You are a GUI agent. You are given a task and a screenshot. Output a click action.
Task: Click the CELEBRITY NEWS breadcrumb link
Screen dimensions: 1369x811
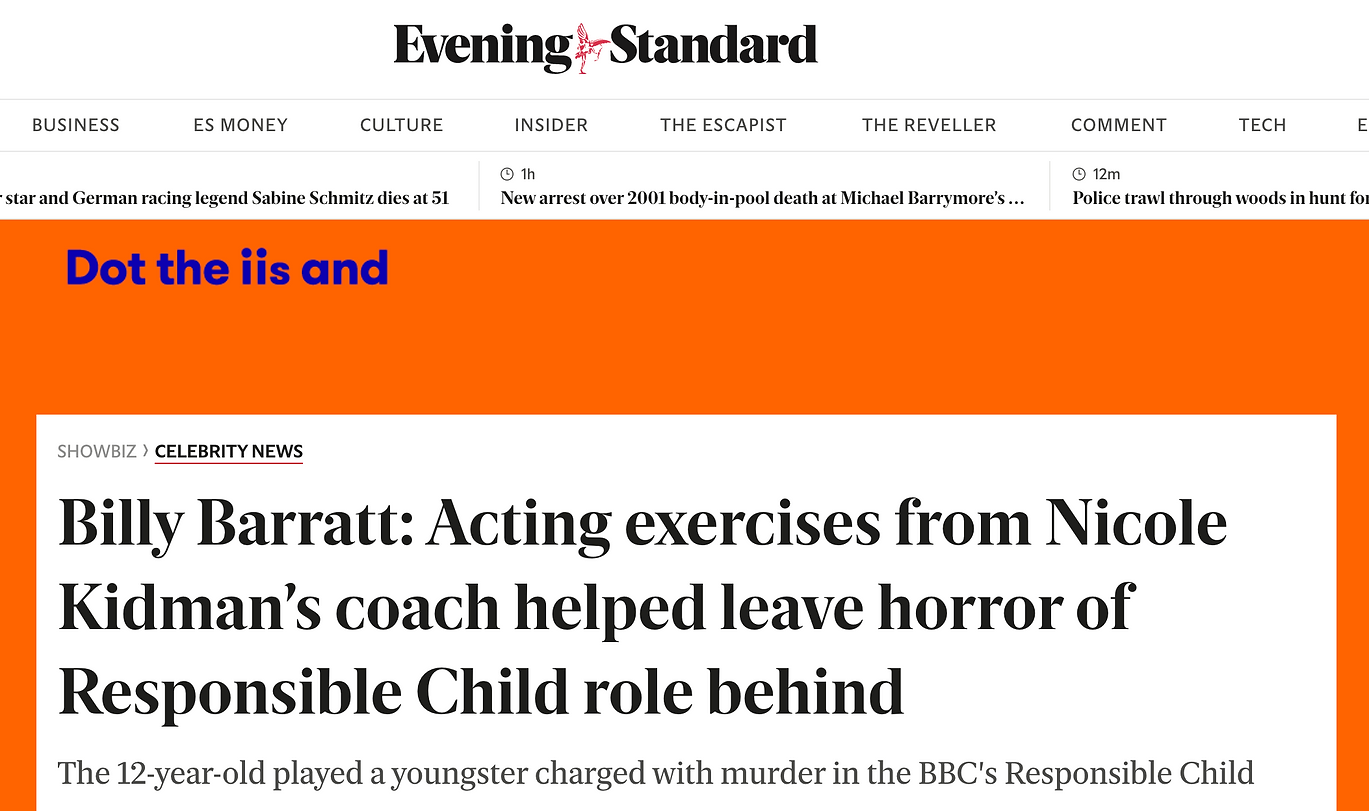coord(229,452)
